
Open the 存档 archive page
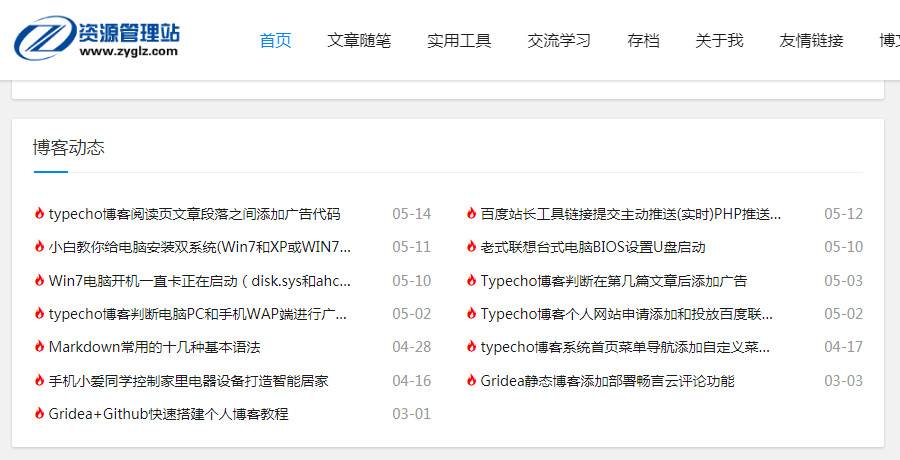(x=643, y=41)
